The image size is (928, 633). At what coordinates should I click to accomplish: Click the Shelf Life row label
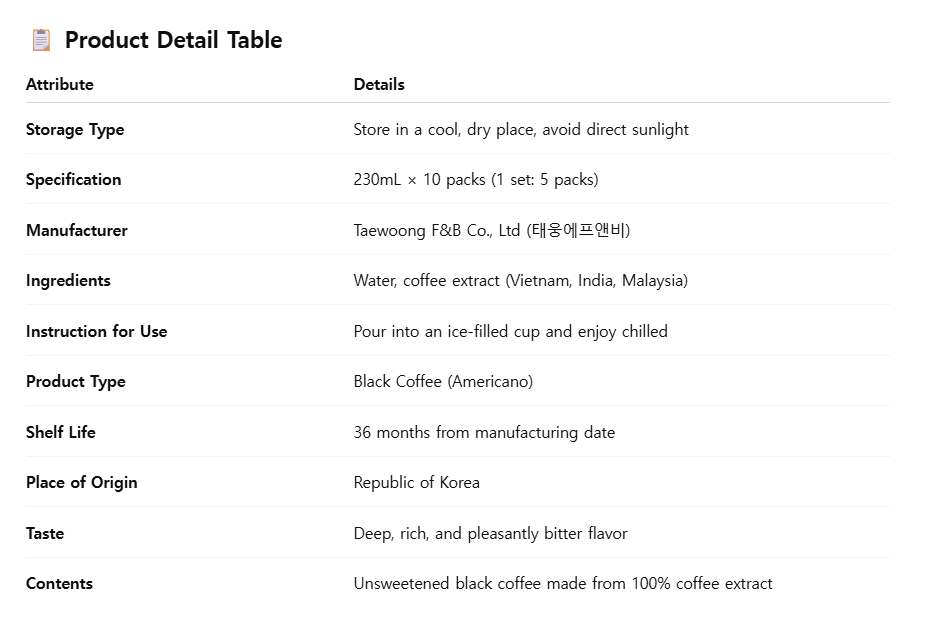pyautogui.click(x=61, y=432)
